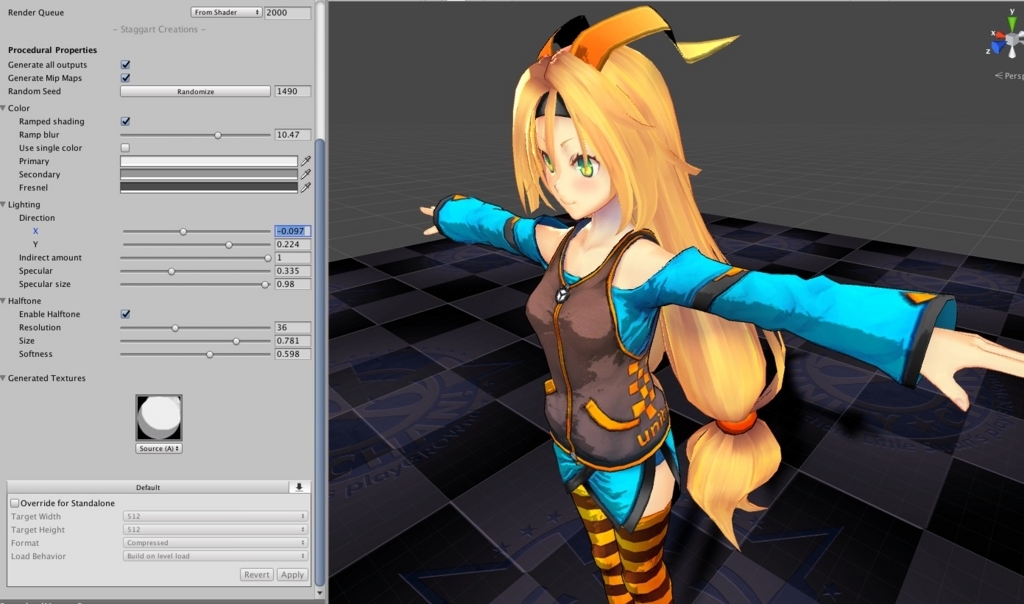Click the inspector scrollbar down arrow
1024x604 pixels.
pos(319,593)
